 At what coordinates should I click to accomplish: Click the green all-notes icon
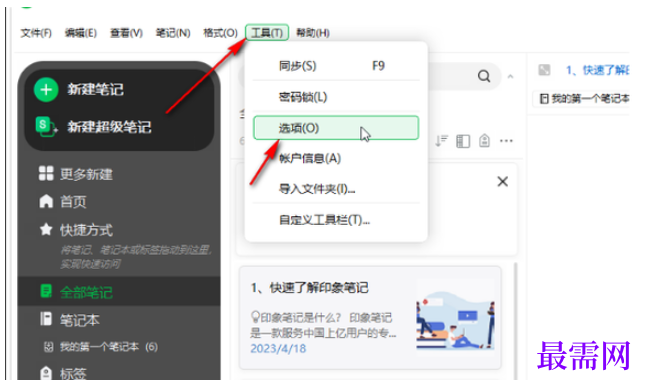[46, 291]
